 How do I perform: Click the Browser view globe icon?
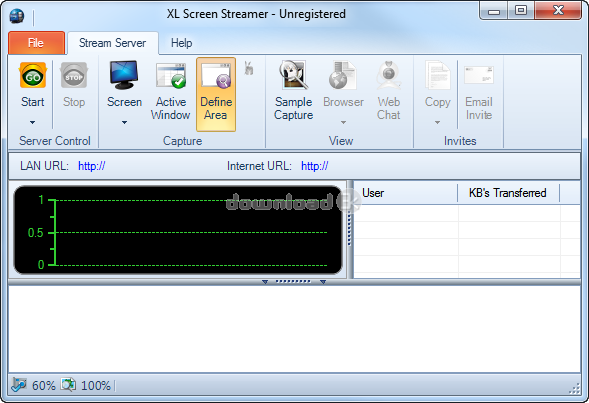343,75
